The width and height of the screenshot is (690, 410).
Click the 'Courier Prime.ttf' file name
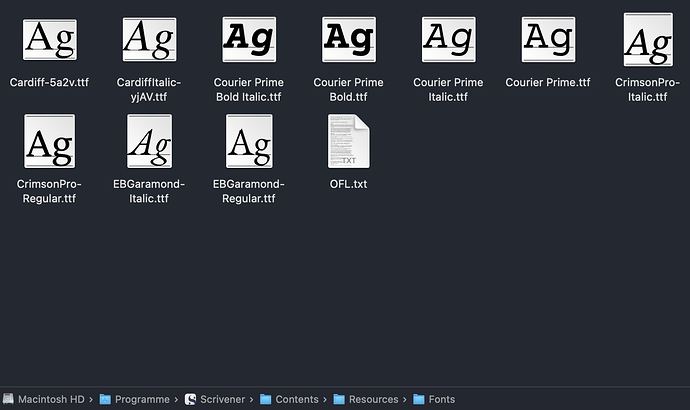pyautogui.click(x=548, y=82)
